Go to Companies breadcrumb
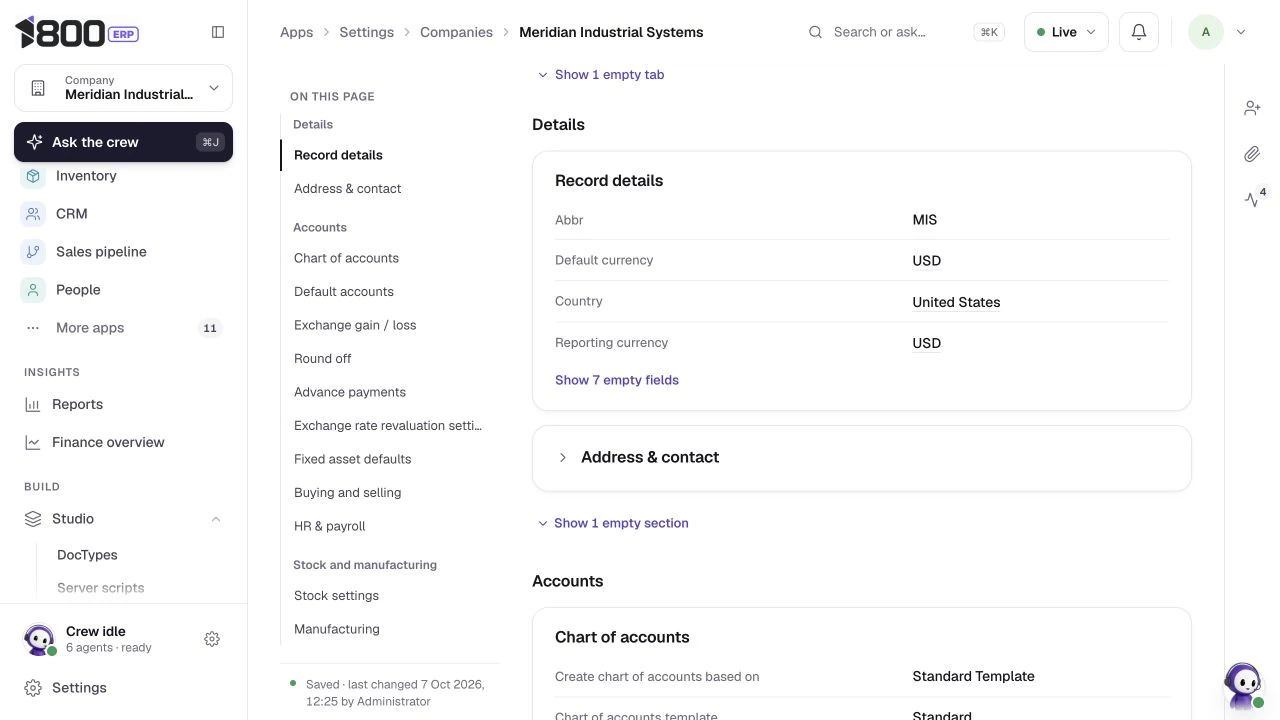 coord(456,32)
